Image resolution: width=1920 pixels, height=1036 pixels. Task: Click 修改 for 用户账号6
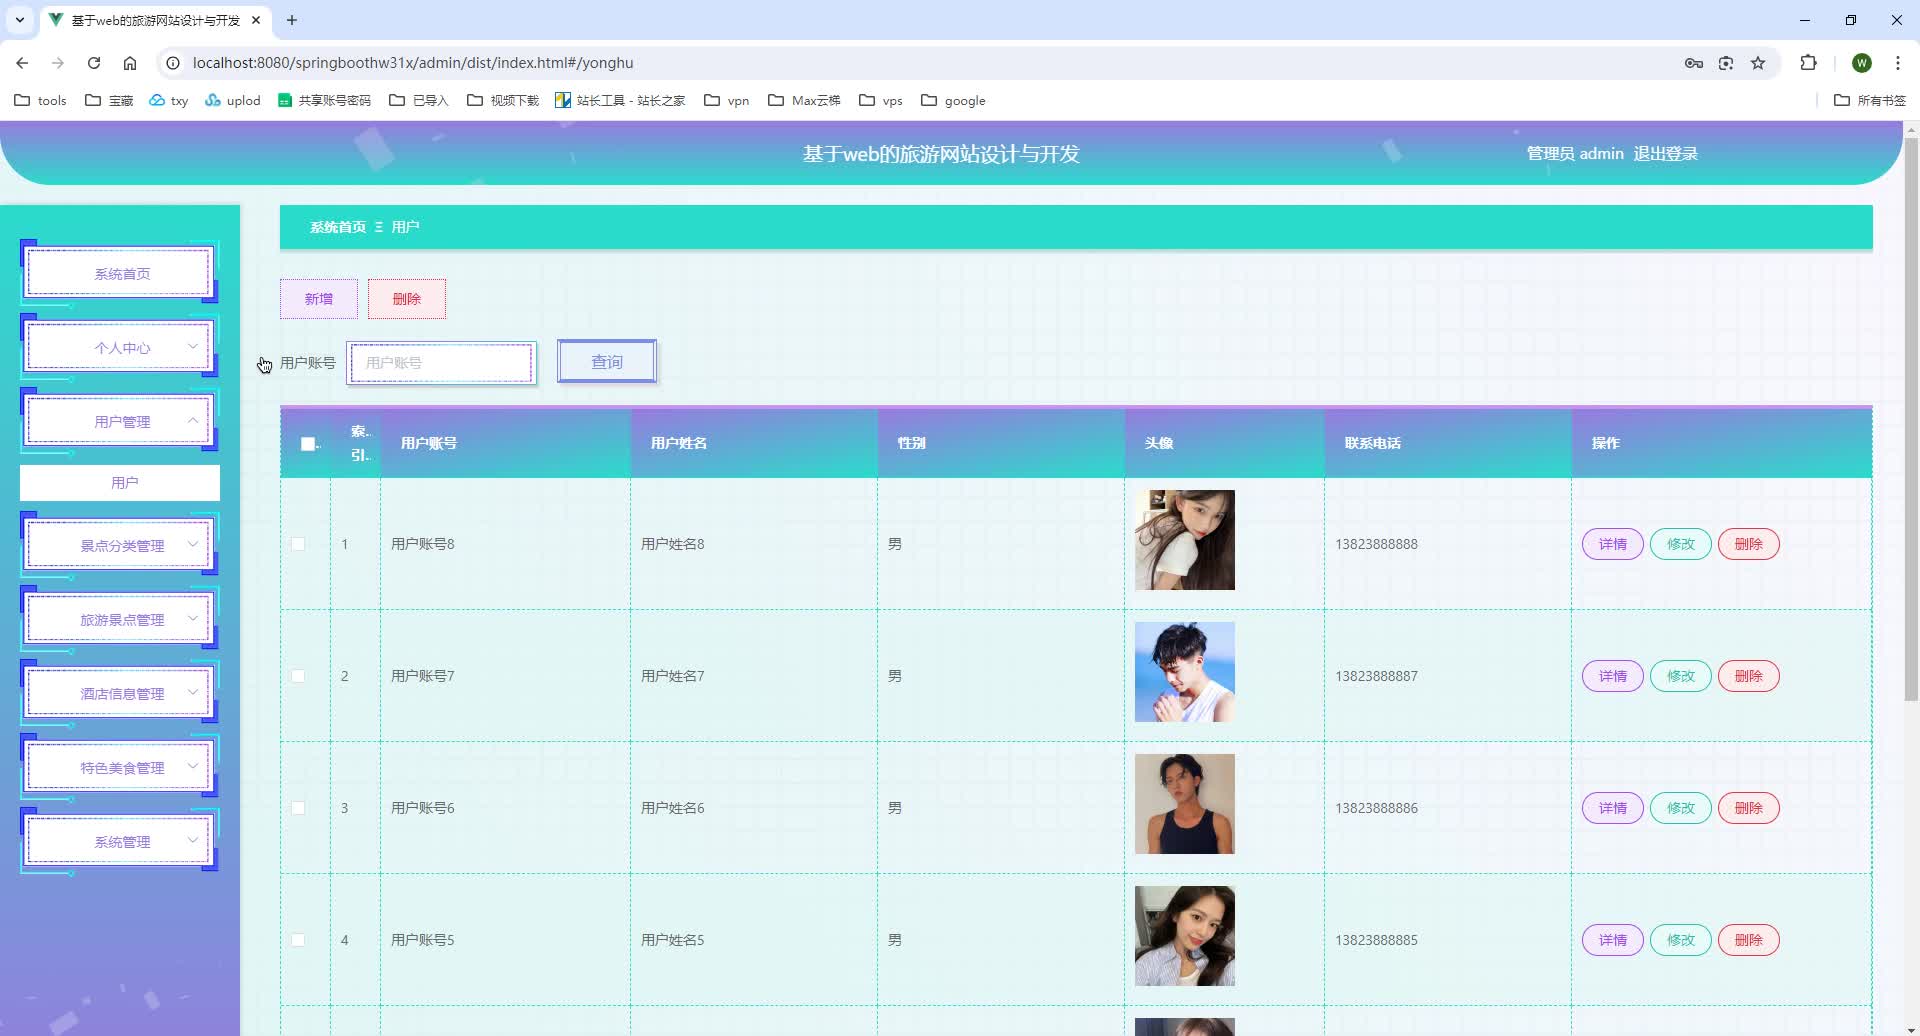click(x=1680, y=808)
